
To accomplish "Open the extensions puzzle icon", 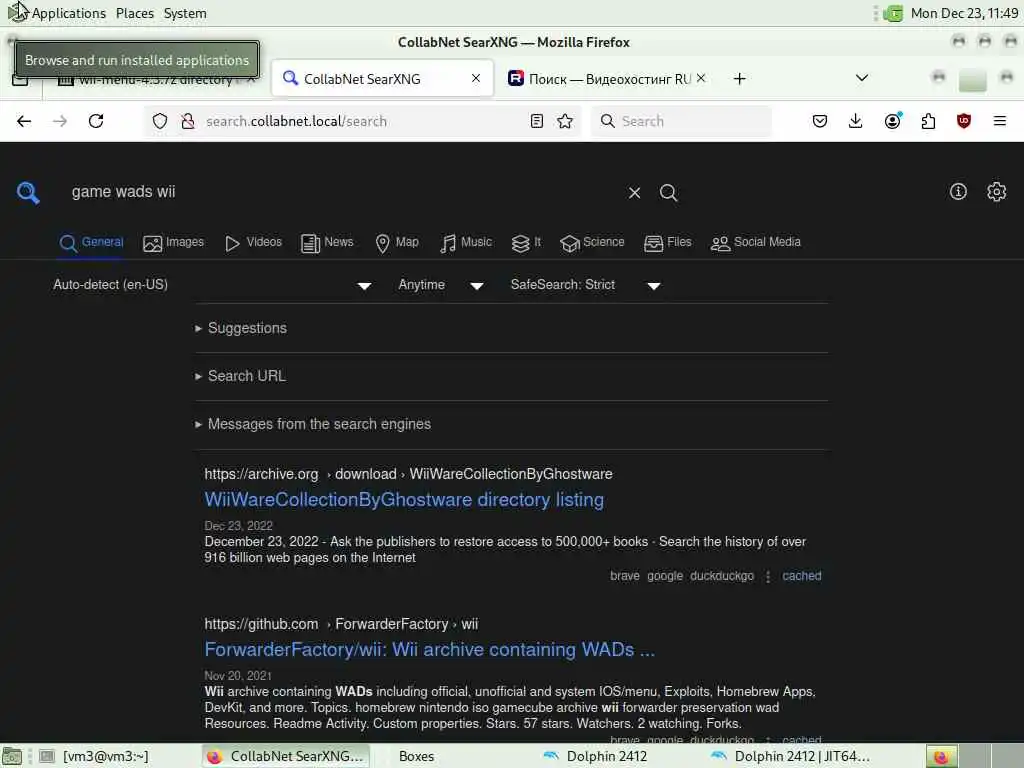I will tap(928, 121).
